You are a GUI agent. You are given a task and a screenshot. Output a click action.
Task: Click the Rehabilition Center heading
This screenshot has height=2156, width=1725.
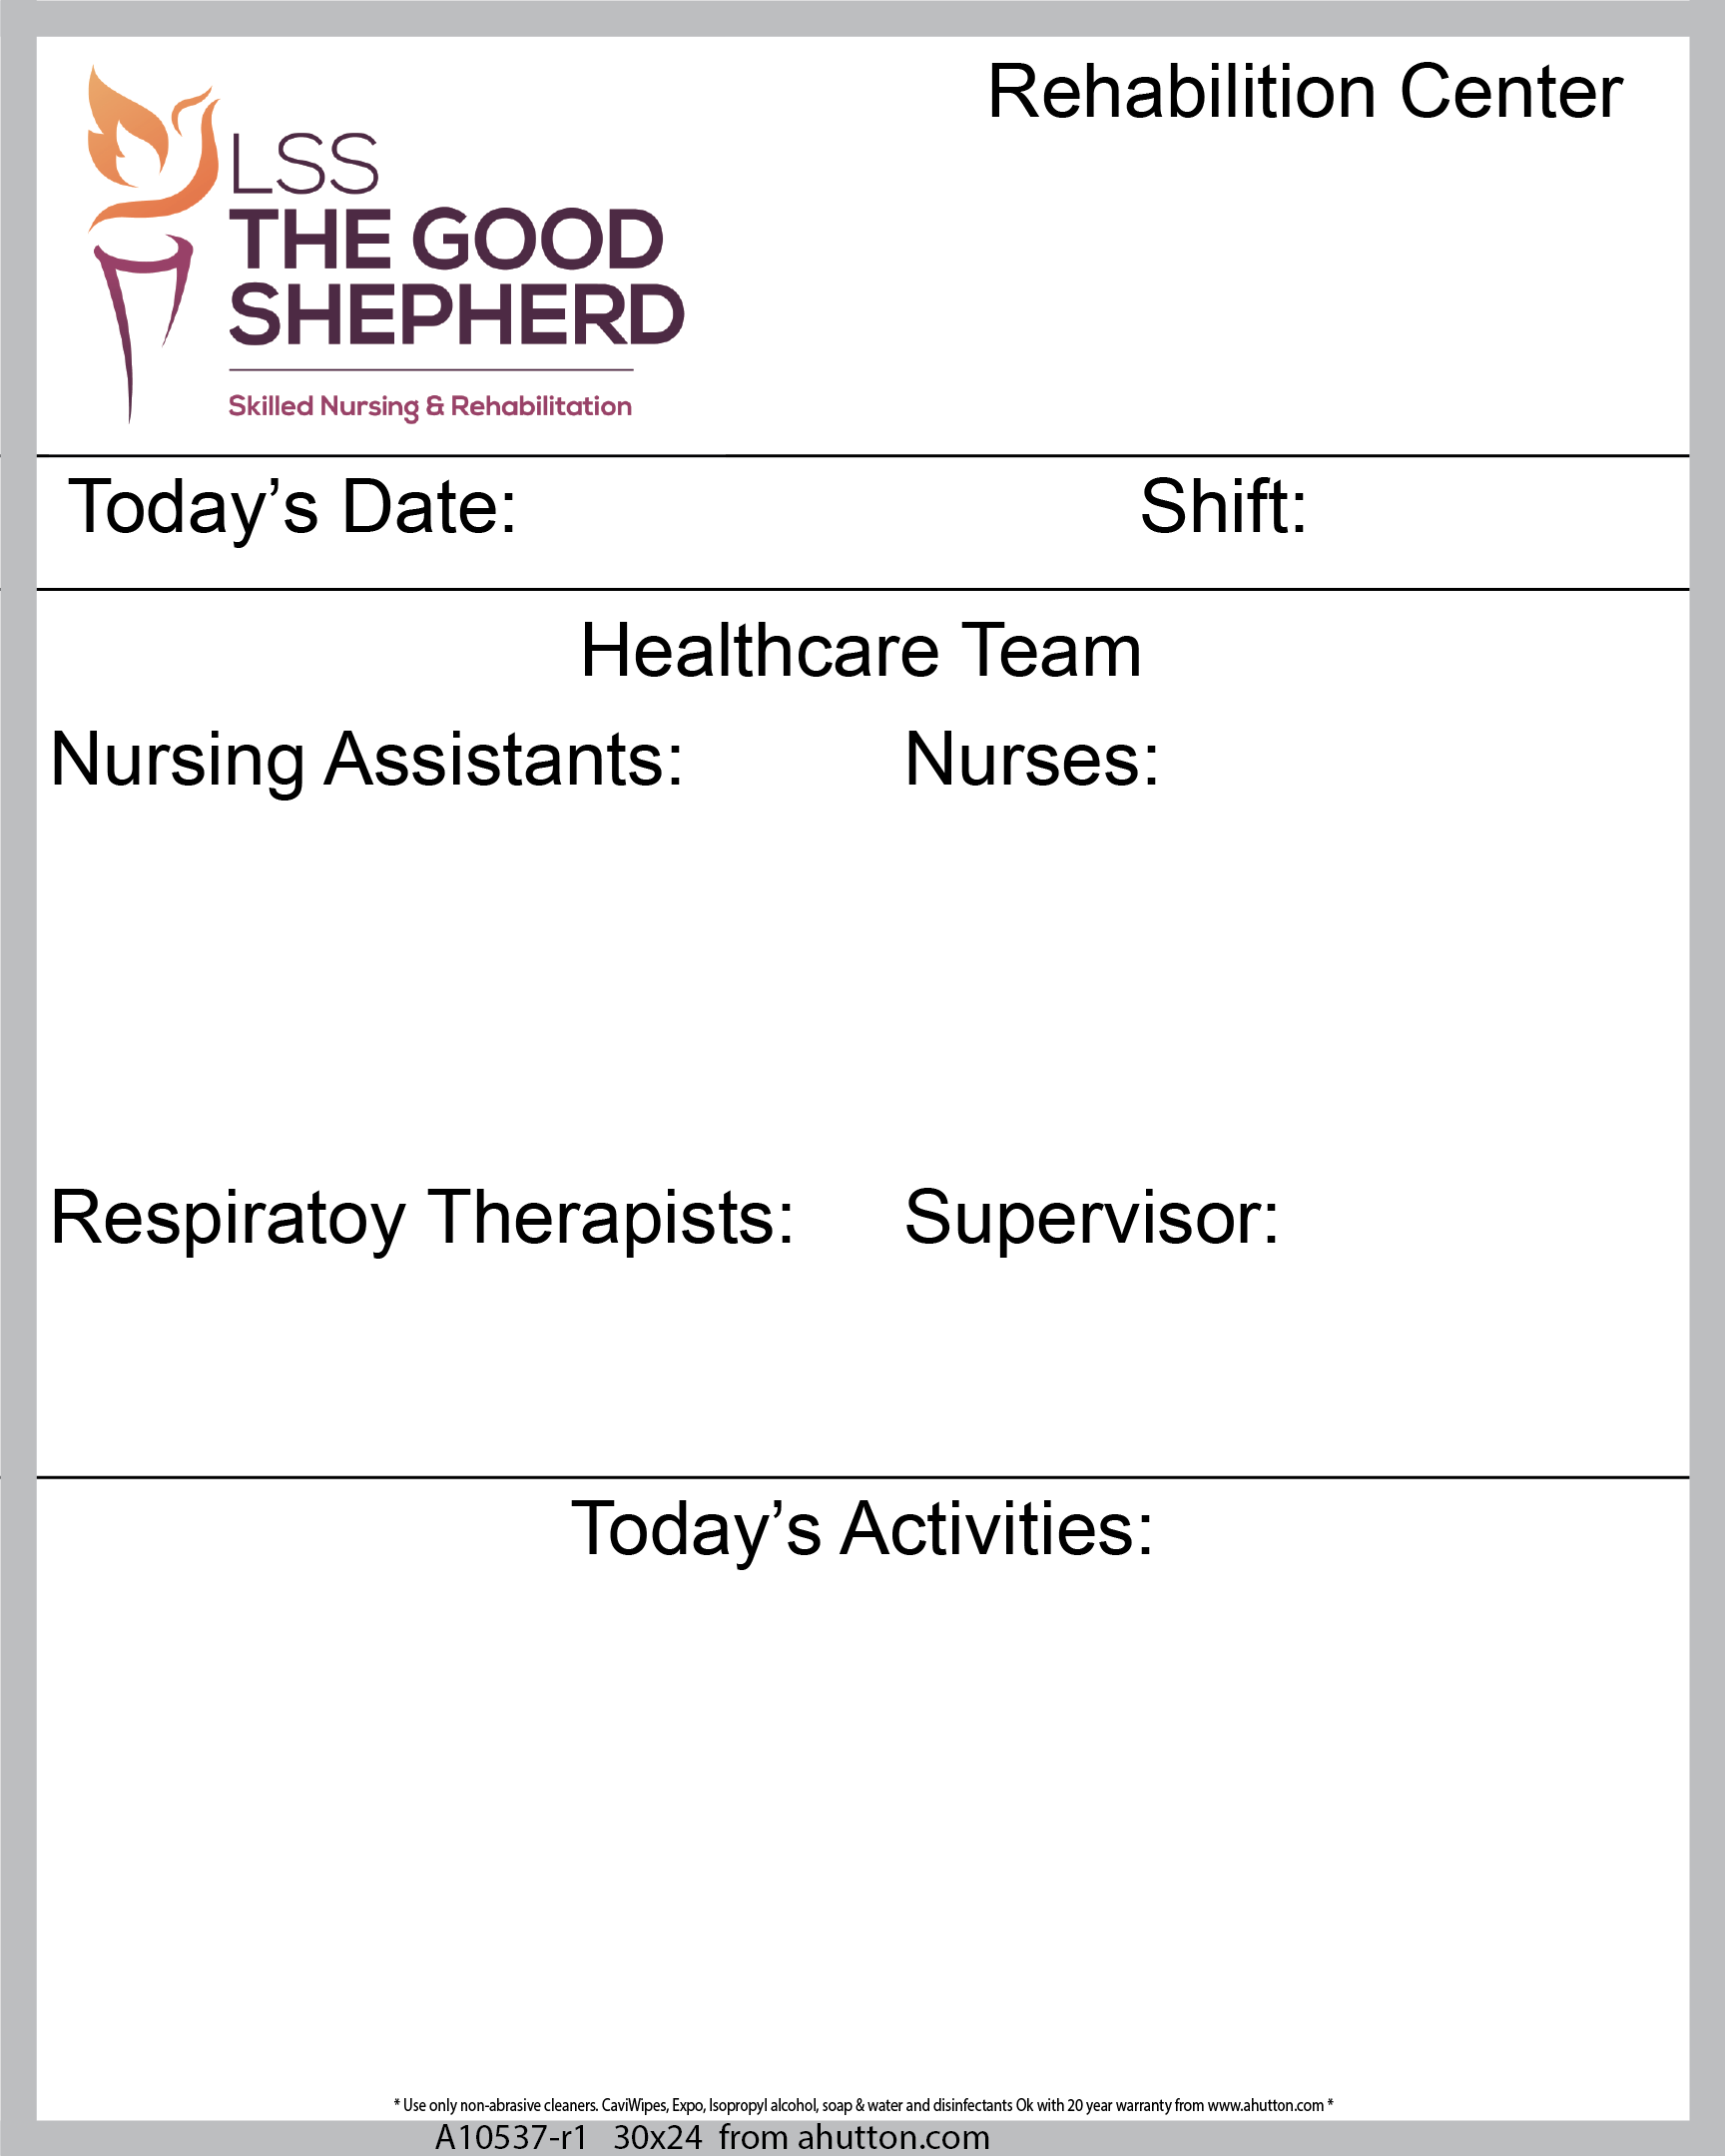coord(1305,92)
